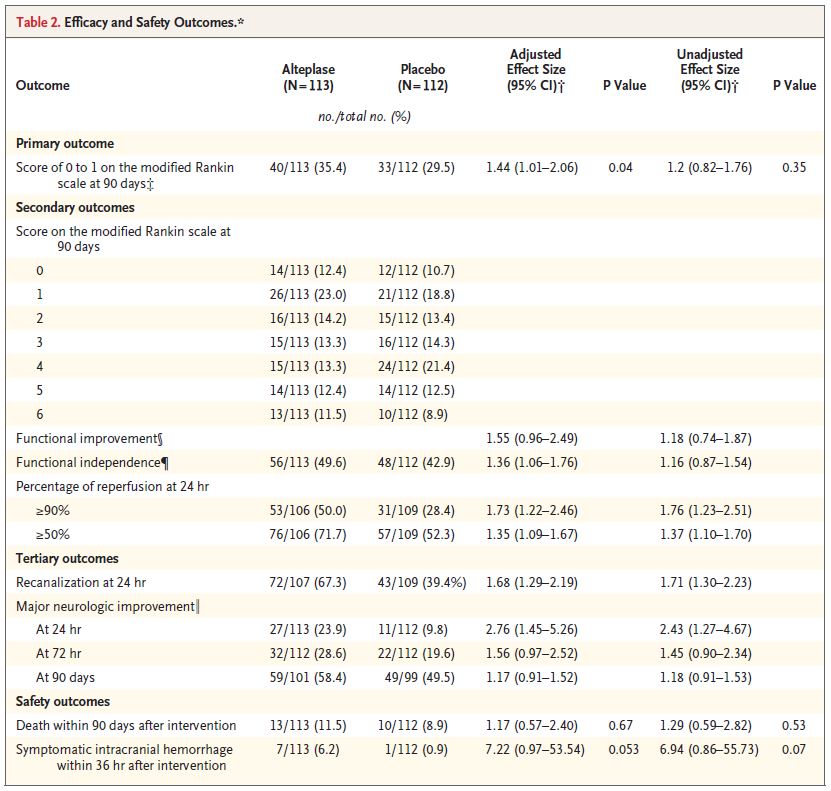Select the Alteplase (N=113) column header

click(x=308, y=77)
